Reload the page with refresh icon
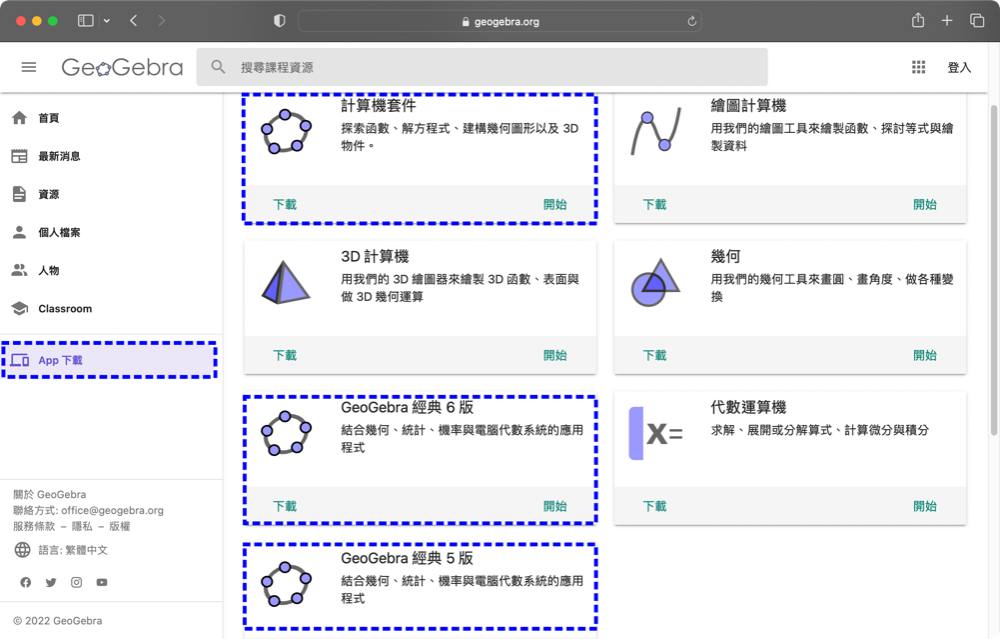 click(691, 21)
